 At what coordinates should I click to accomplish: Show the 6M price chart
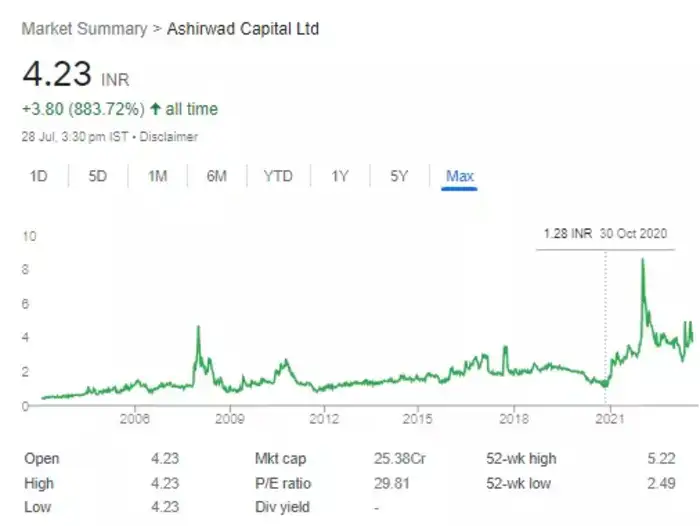pos(217,177)
